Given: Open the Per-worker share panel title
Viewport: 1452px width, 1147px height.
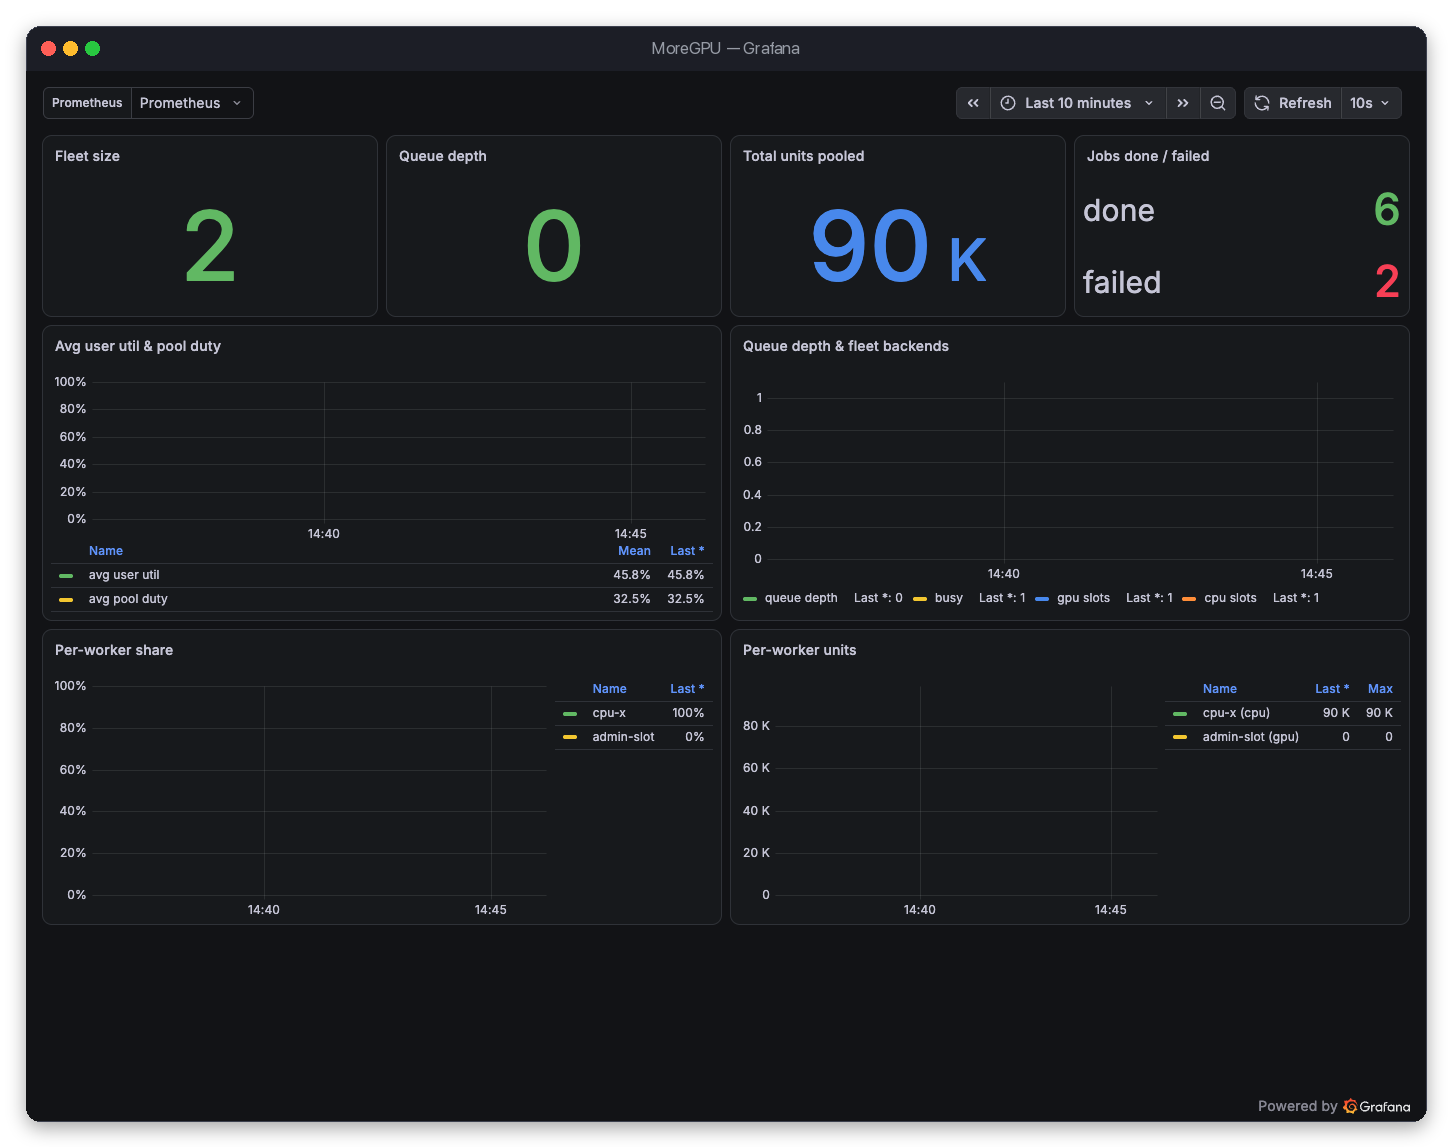Looking at the screenshot, I should [x=114, y=650].
